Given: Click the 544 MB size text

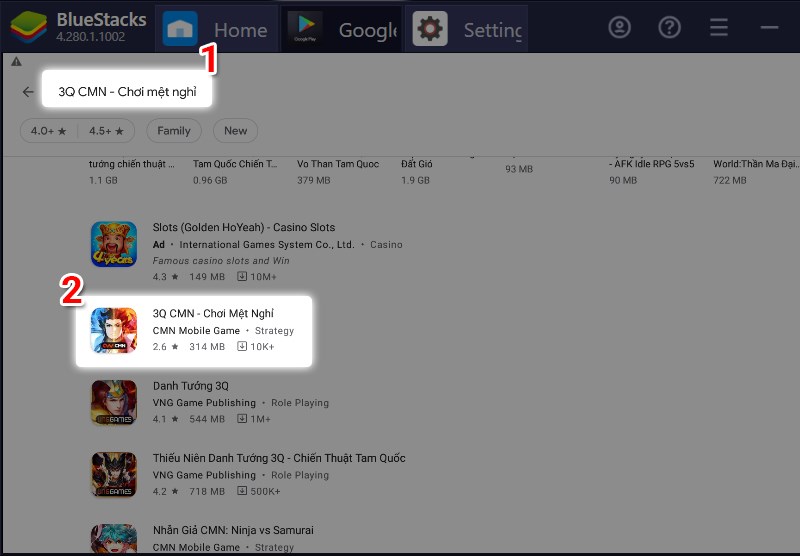Looking at the screenshot, I should 207,419.
